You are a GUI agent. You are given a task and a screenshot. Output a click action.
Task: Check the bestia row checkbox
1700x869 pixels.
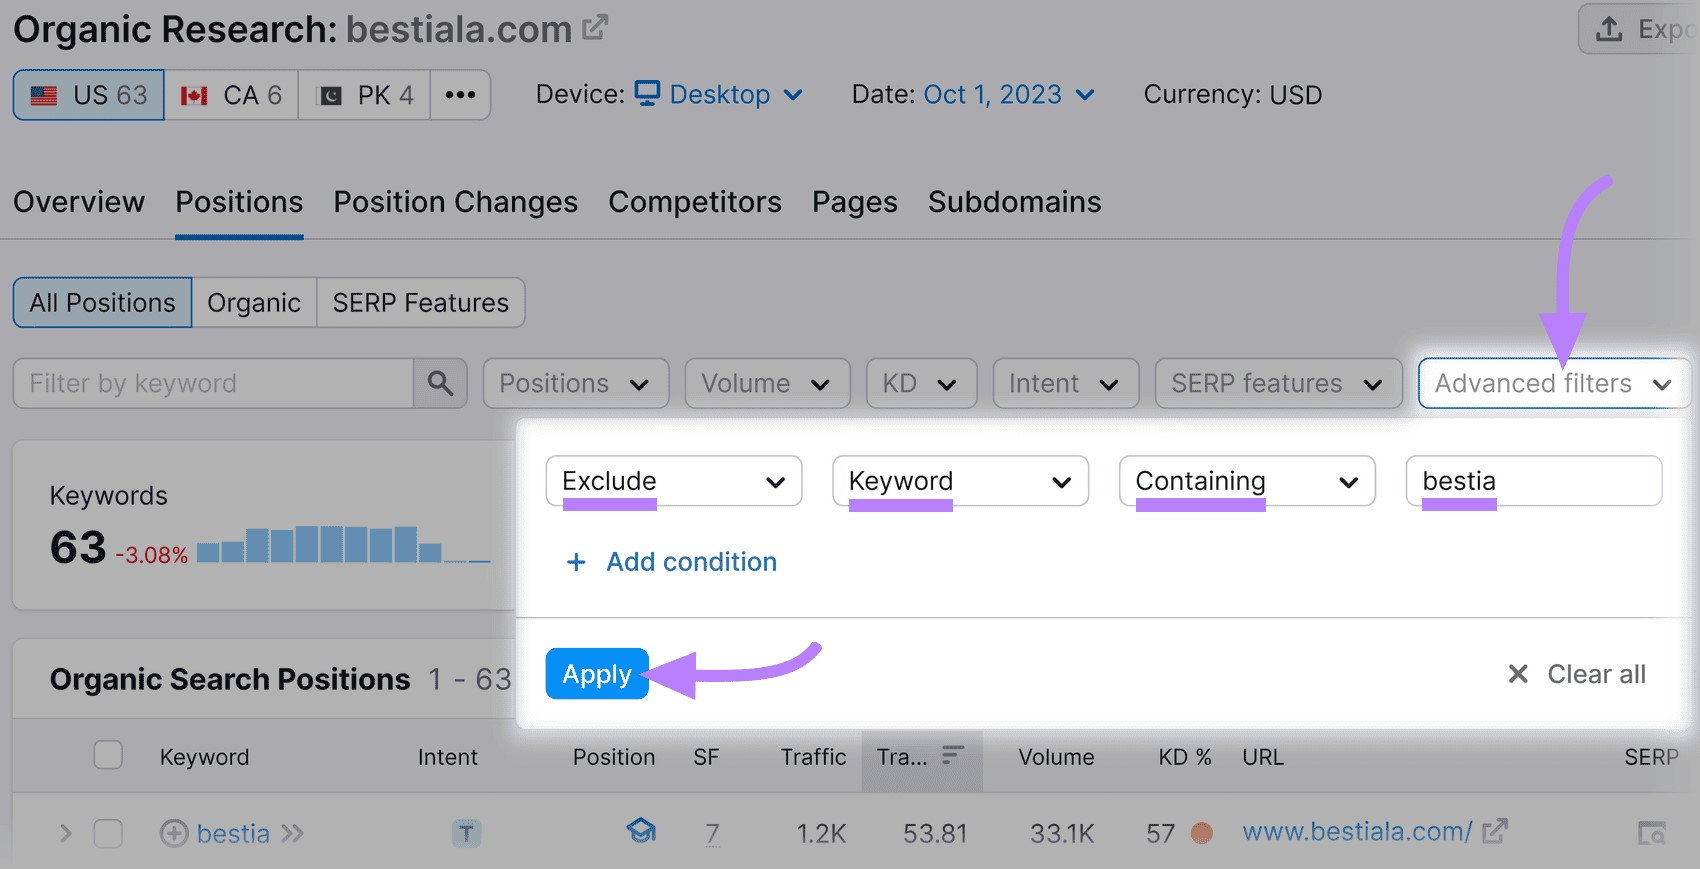point(108,833)
